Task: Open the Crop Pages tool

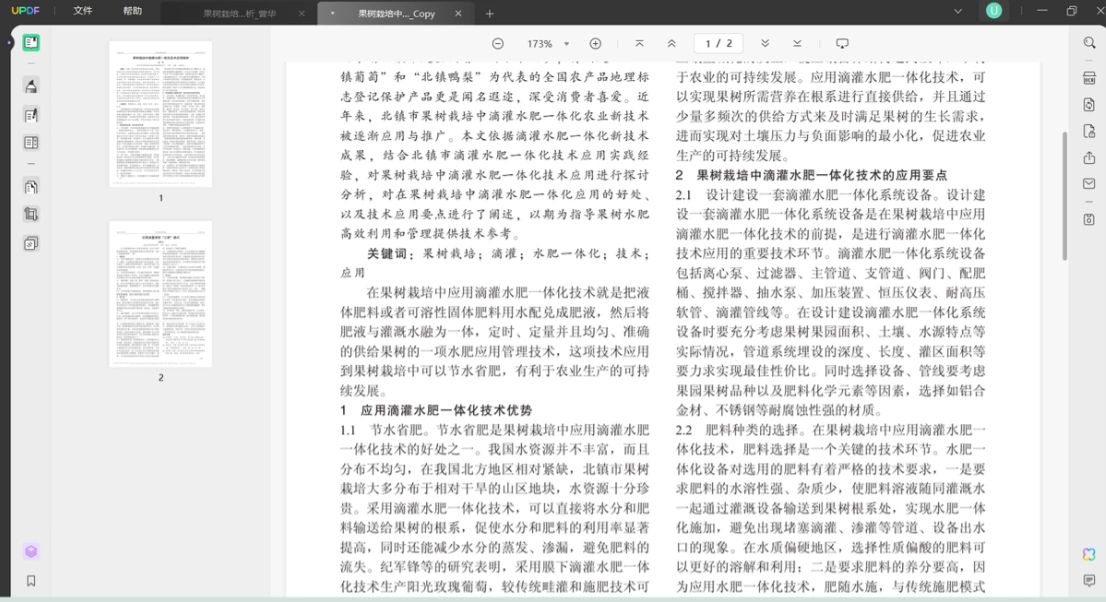Action: (x=31, y=215)
